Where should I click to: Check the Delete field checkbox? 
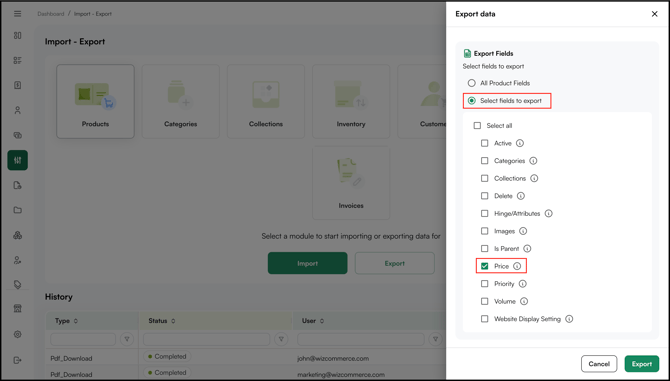(x=485, y=196)
